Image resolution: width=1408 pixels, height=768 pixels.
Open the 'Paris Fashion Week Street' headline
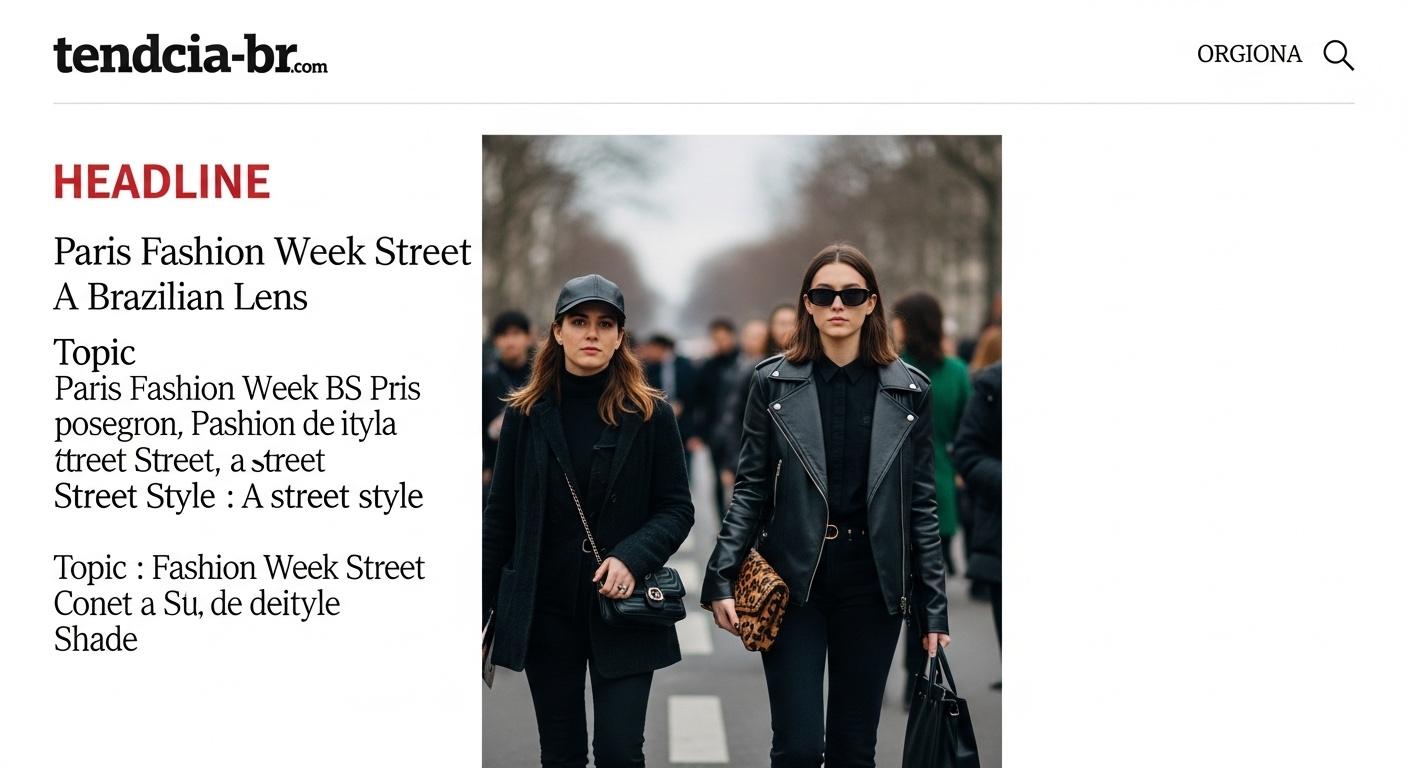[262, 252]
